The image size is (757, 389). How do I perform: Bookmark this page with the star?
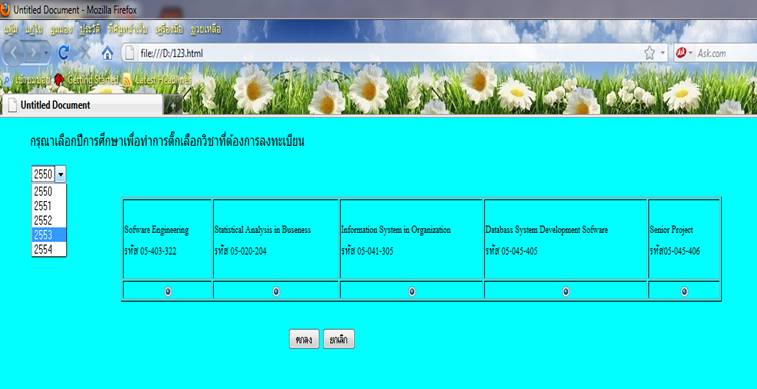(649, 53)
